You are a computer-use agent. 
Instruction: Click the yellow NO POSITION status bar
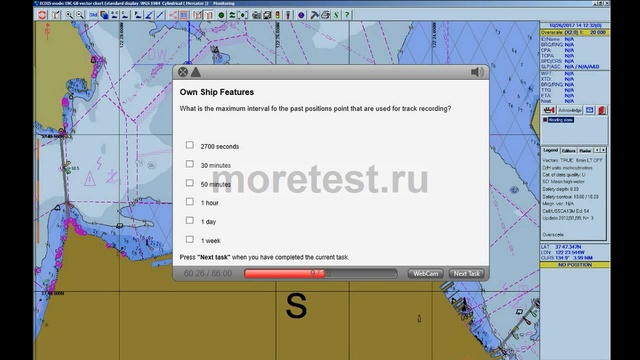point(574,265)
